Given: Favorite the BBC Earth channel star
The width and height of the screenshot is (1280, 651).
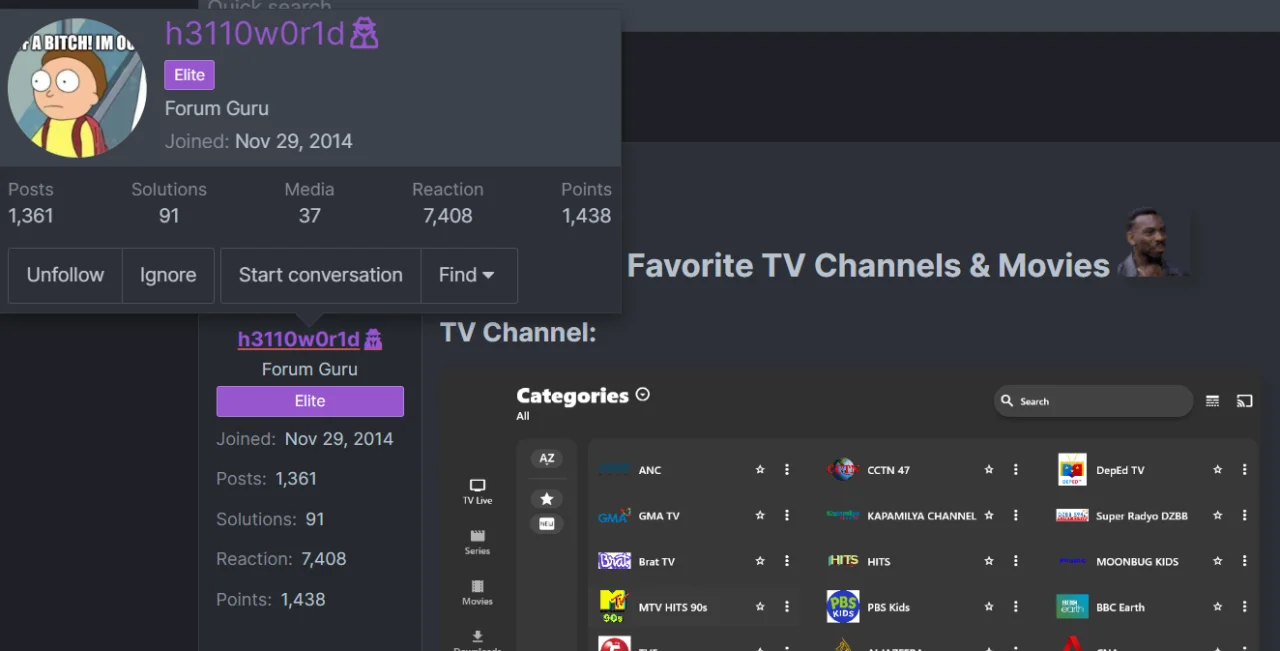Looking at the screenshot, I should point(1218,606).
